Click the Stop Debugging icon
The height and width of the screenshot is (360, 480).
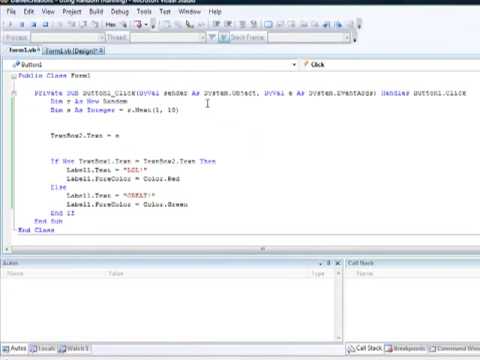[x=34, y=24]
